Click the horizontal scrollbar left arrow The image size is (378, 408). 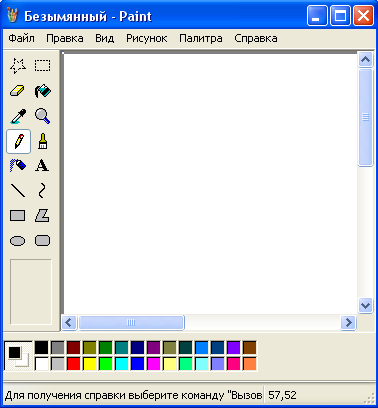click(x=69, y=322)
